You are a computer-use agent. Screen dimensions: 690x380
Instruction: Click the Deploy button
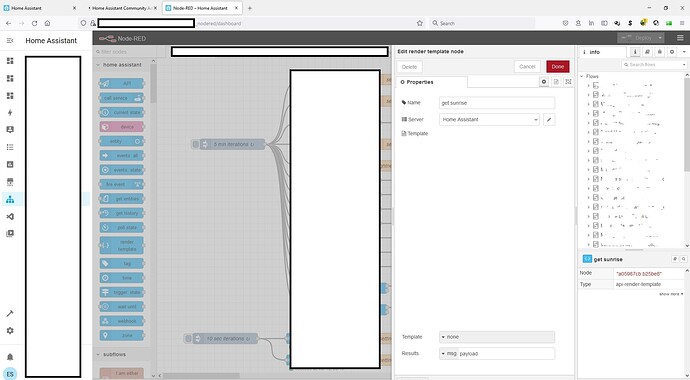click(636, 38)
